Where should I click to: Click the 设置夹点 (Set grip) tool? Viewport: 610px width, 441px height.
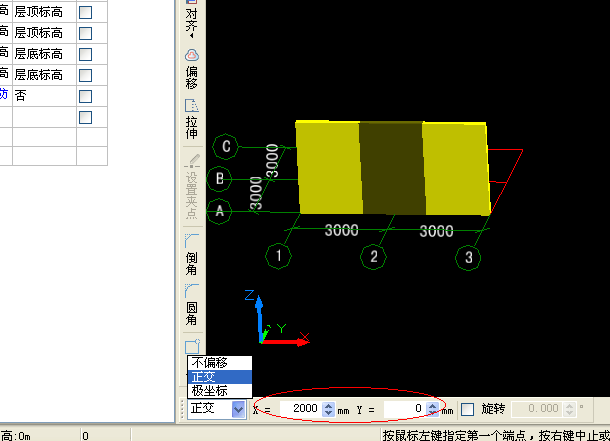[191, 187]
